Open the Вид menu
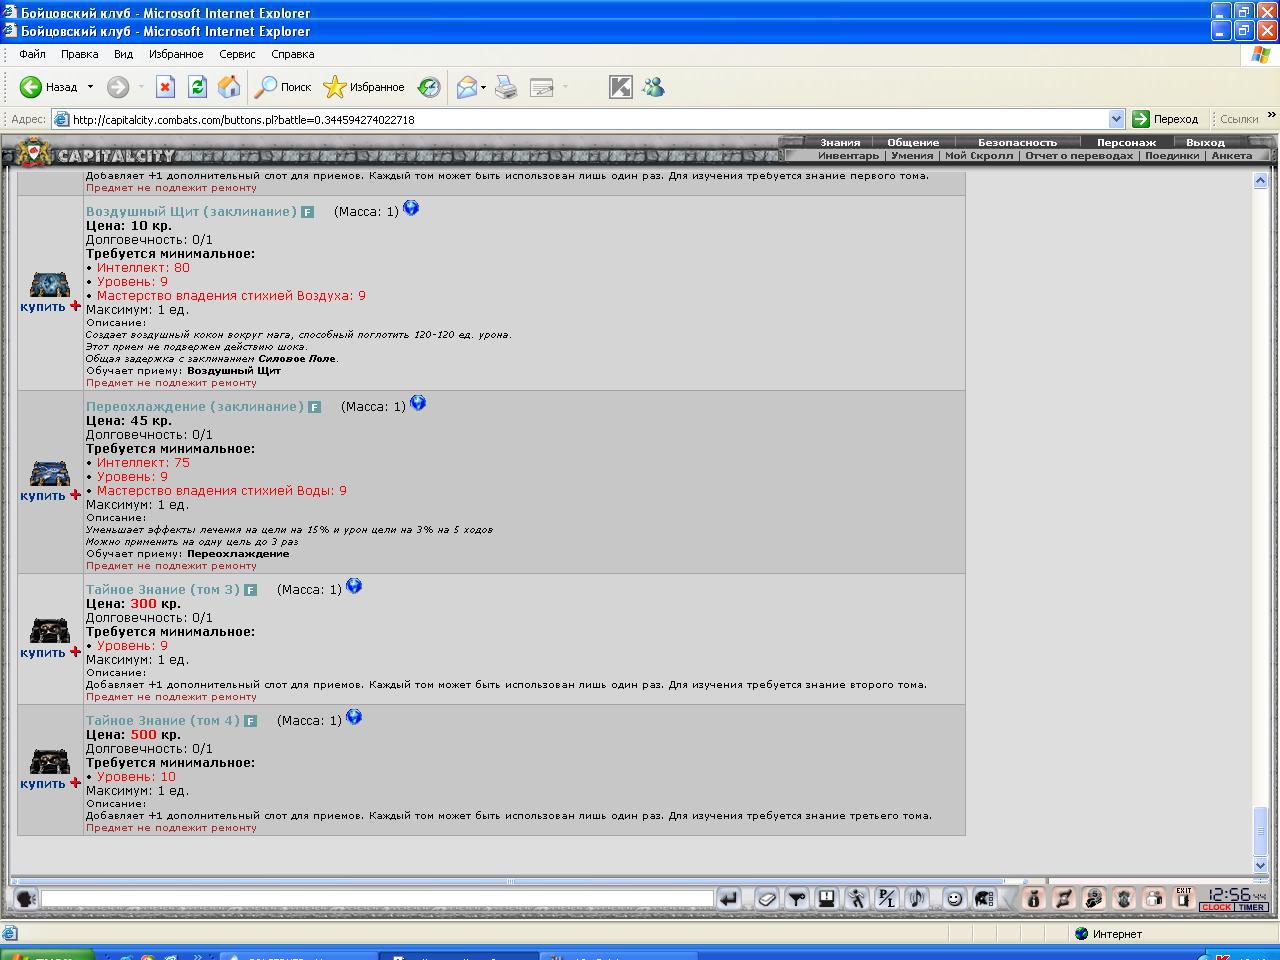Screen dimensions: 1280x960 pos(123,54)
